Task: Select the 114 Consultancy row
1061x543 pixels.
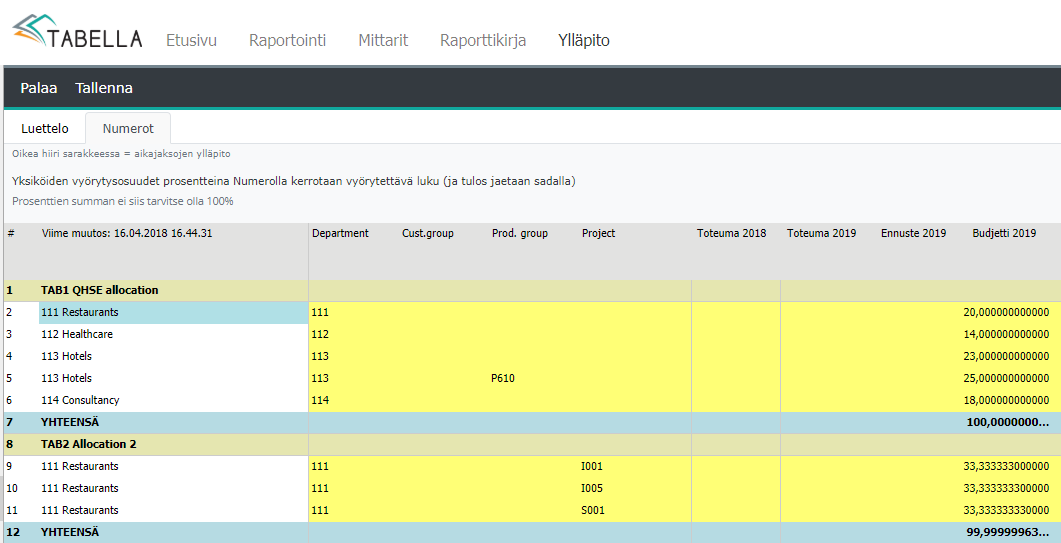Action: 80,400
